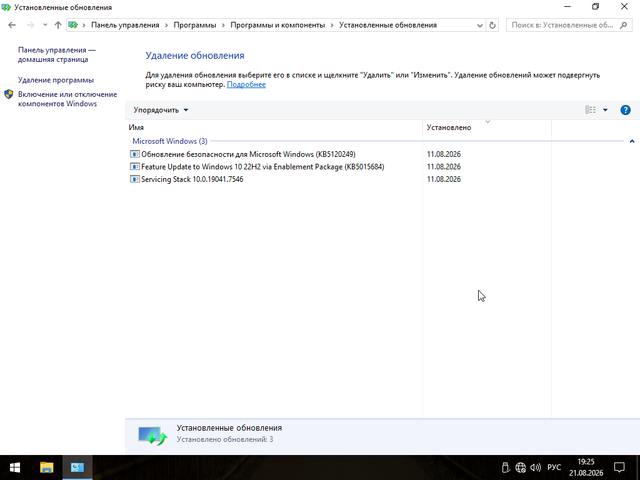This screenshot has width=640, height=480.
Task: Click install date of KB5120249 update
Action: 444,154
